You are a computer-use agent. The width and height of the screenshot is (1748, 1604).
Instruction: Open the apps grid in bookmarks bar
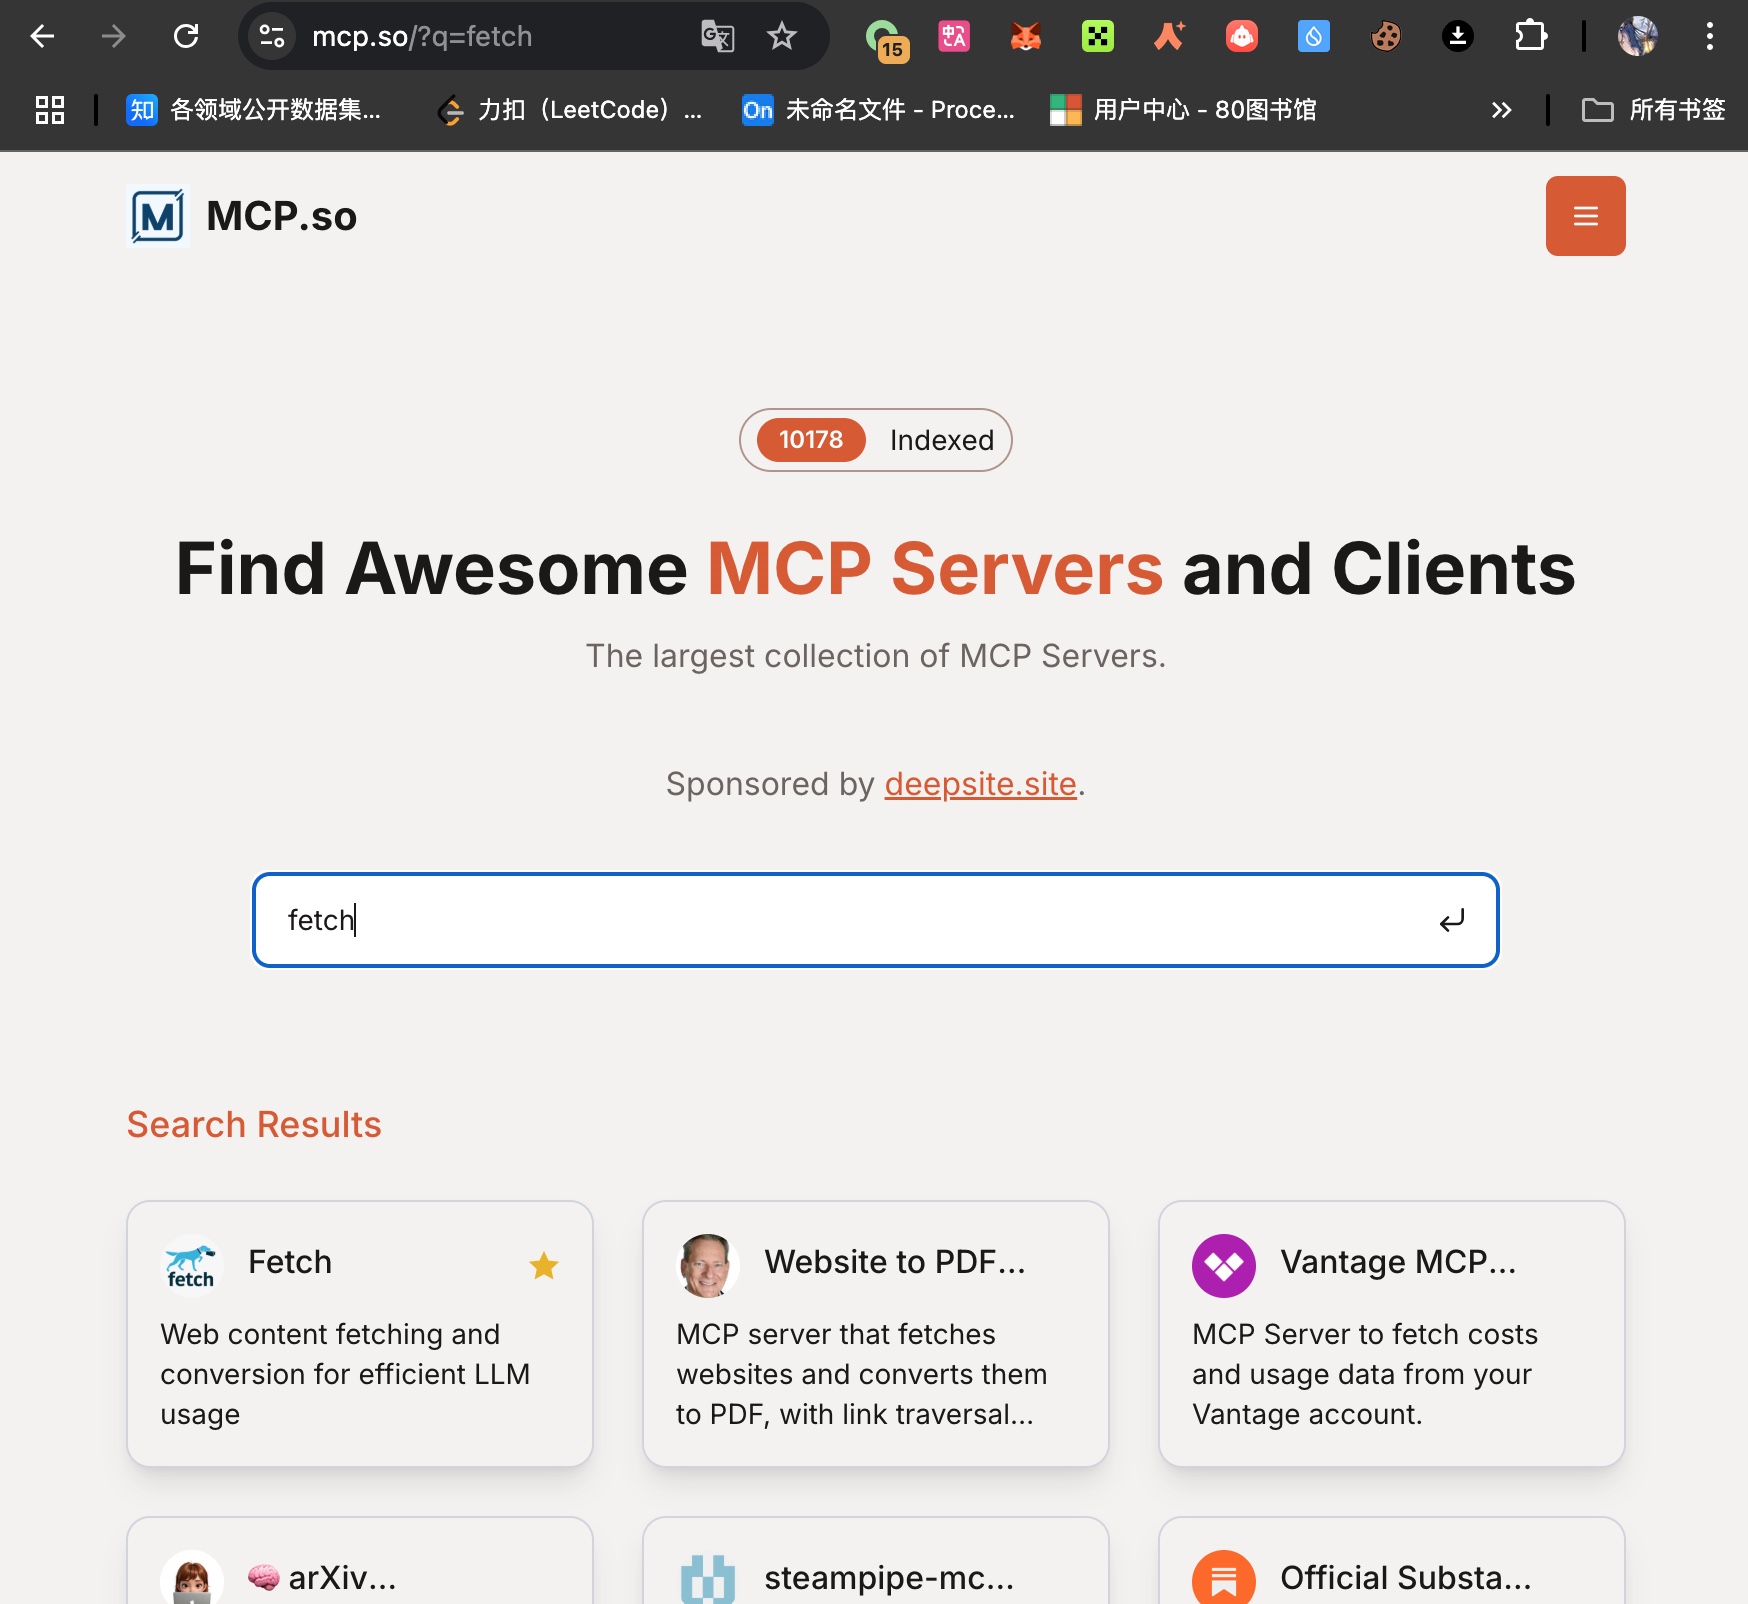[x=50, y=110]
